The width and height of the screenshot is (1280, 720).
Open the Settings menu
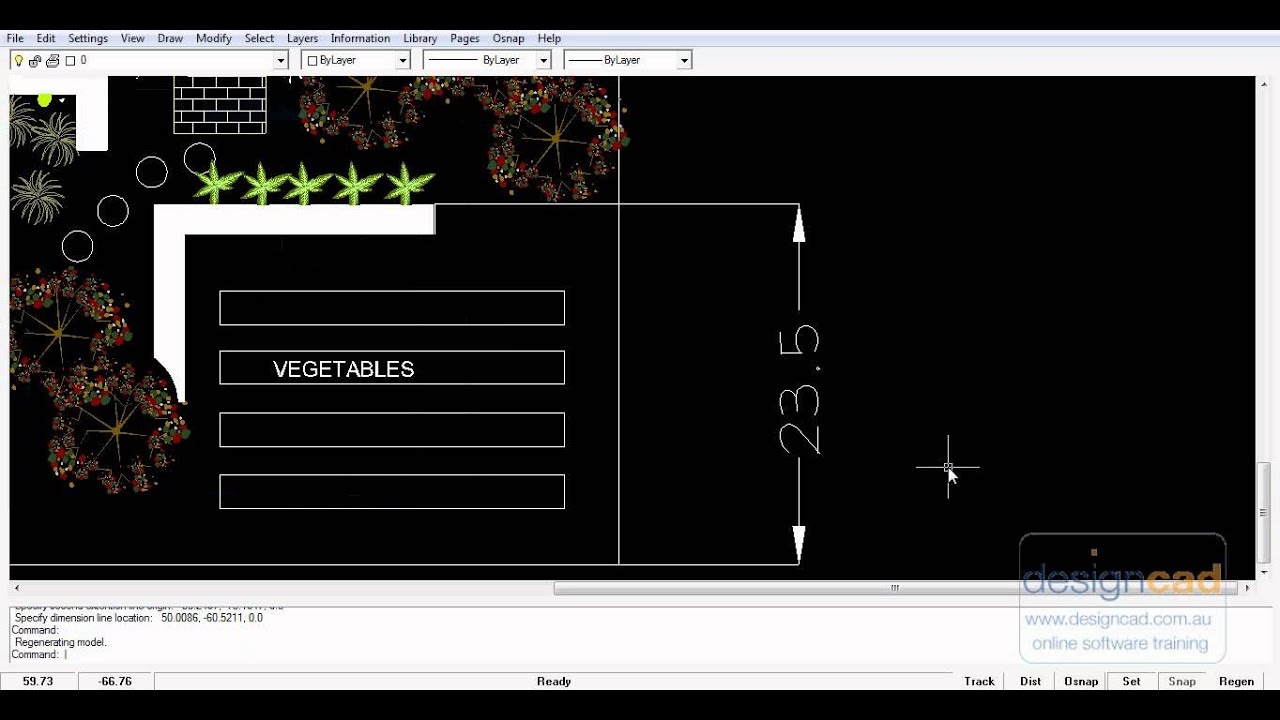pyautogui.click(x=88, y=38)
